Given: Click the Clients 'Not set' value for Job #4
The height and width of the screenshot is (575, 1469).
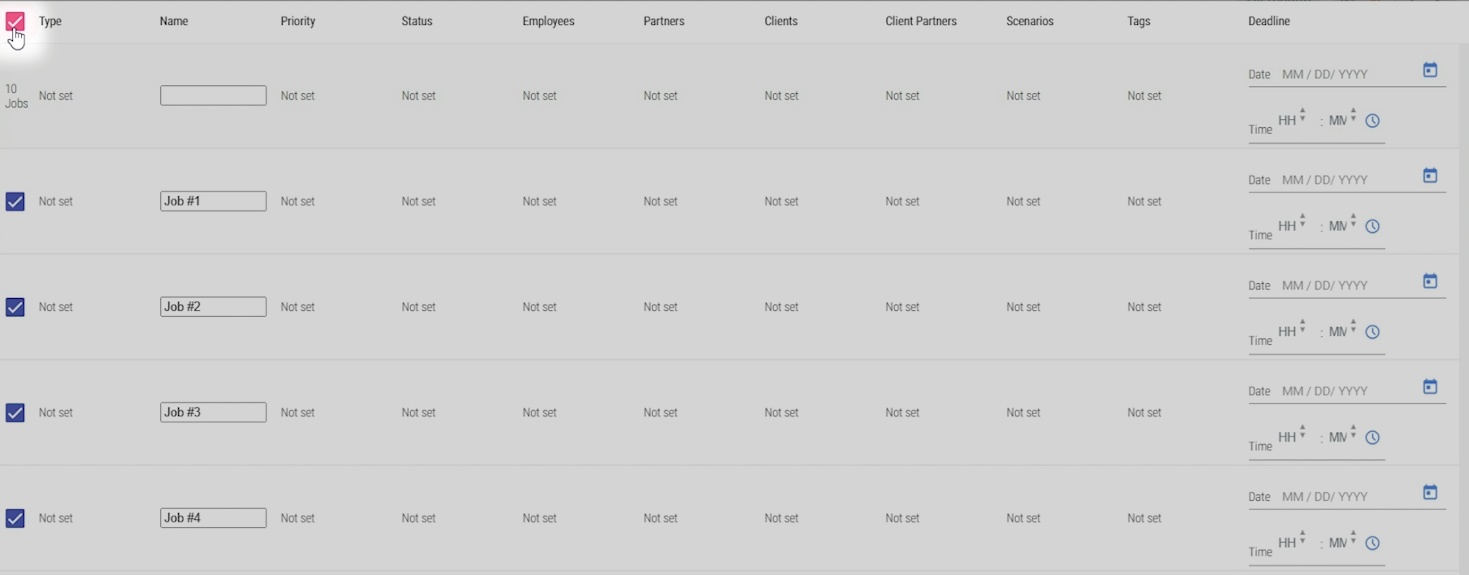Looking at the screenshot, I should click(781, 518).
